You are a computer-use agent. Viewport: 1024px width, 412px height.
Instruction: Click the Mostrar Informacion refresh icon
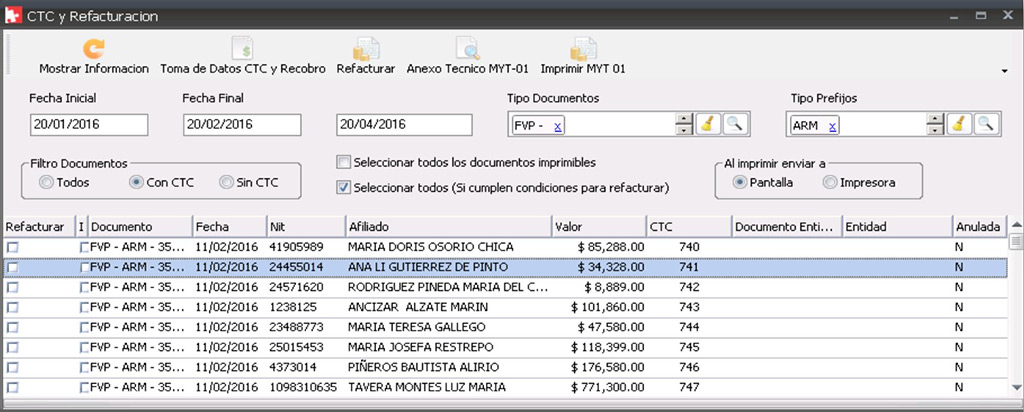click(93, 49)
